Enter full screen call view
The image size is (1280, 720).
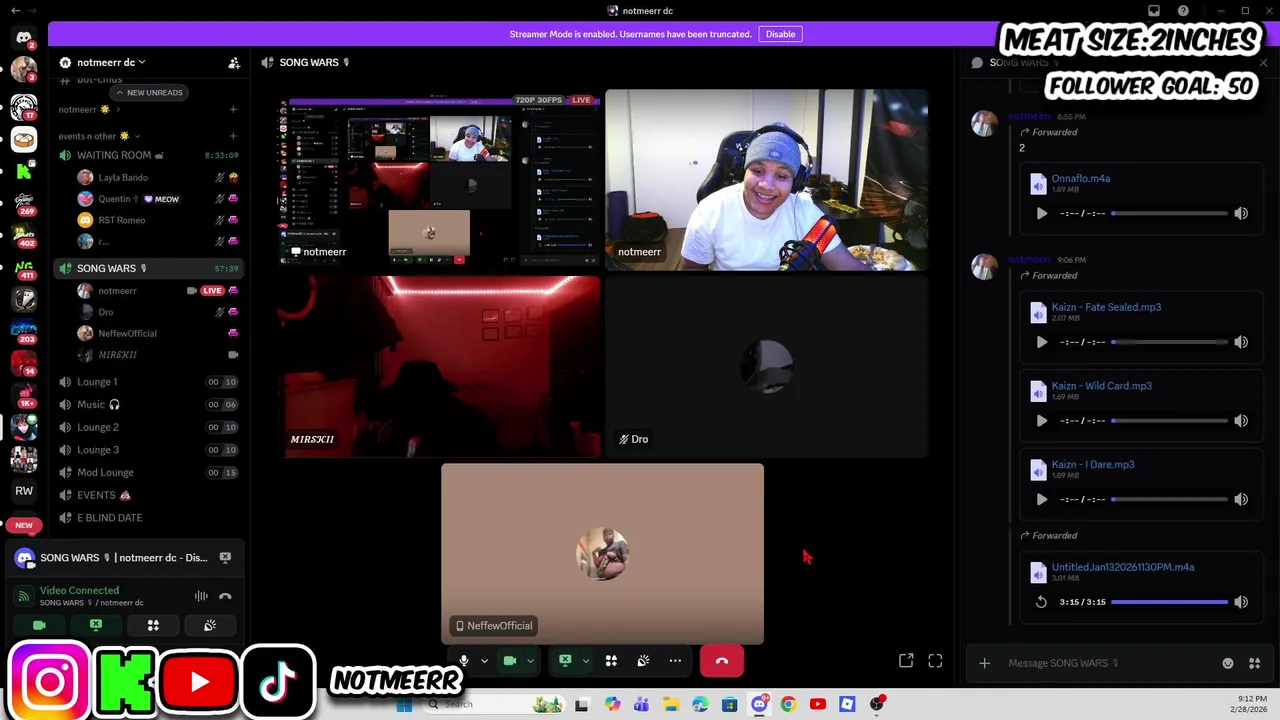pos(935,661)
